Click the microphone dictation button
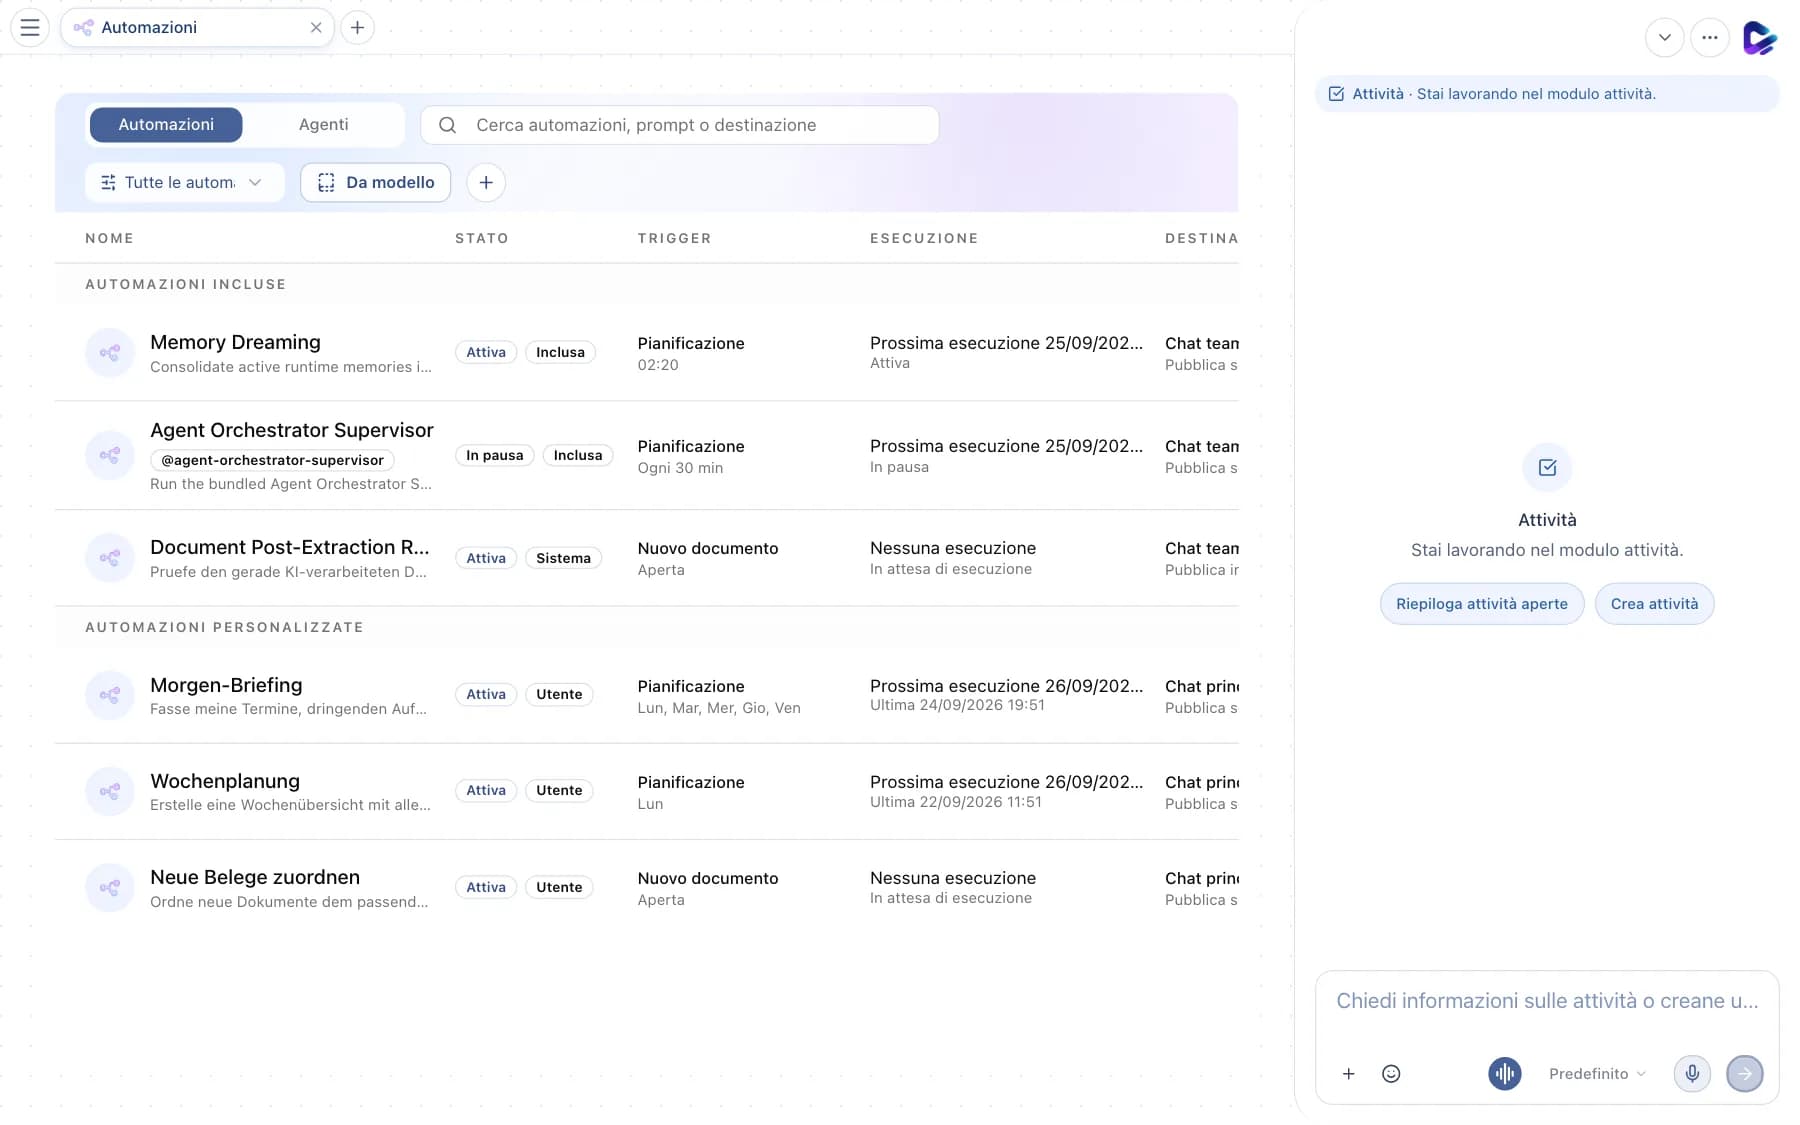 [1692, 1074]
